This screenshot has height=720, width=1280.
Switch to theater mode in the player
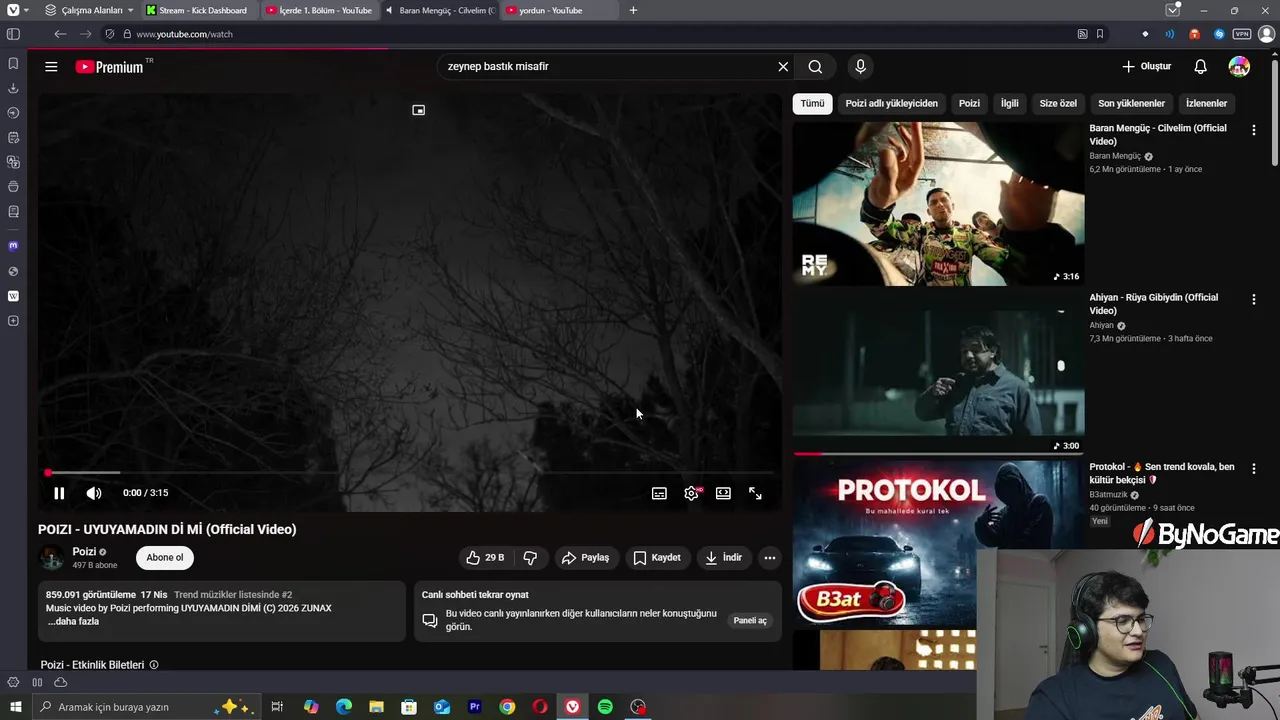point(723,493)
